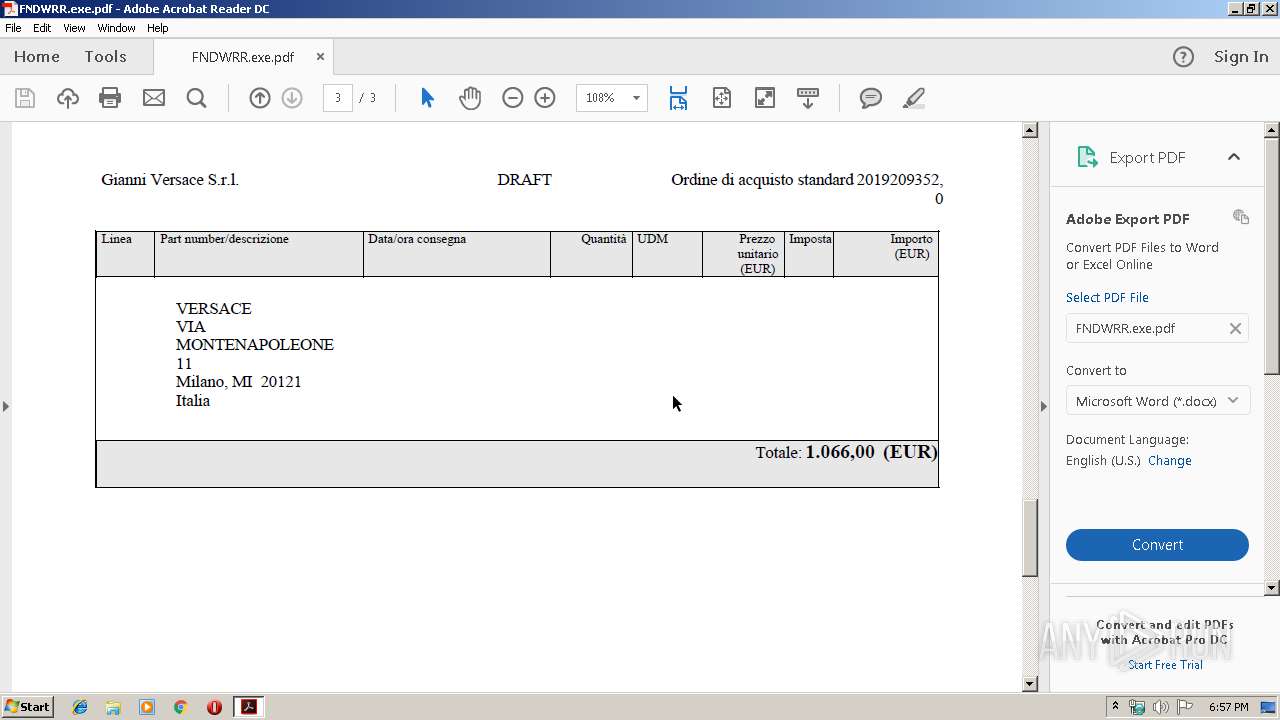
Task: Zoom in with plus icon
Action: pos(545,98)
